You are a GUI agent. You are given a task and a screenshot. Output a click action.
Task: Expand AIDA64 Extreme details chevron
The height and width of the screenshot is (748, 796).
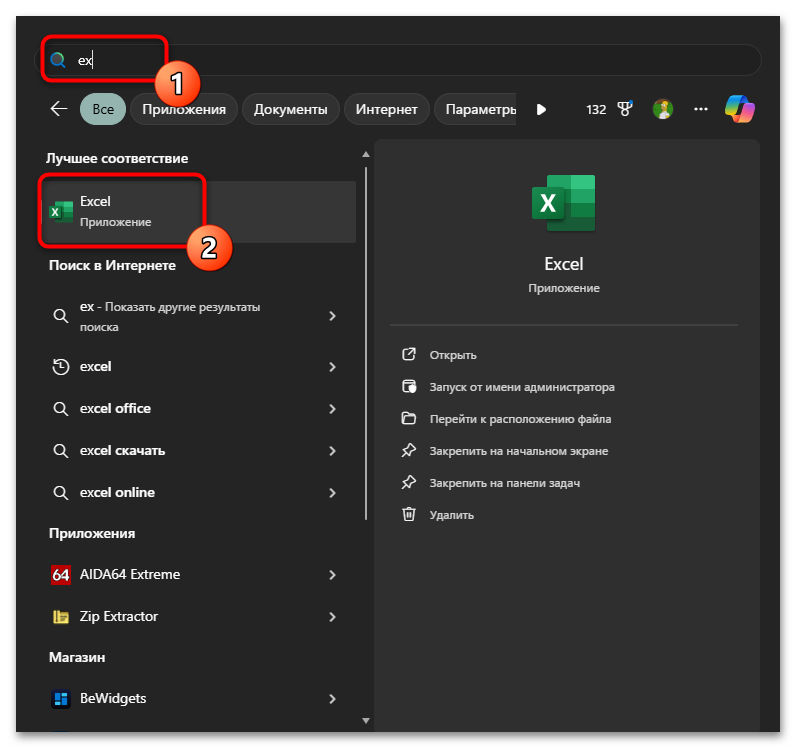pyautogui.click(x=332, y=575)
